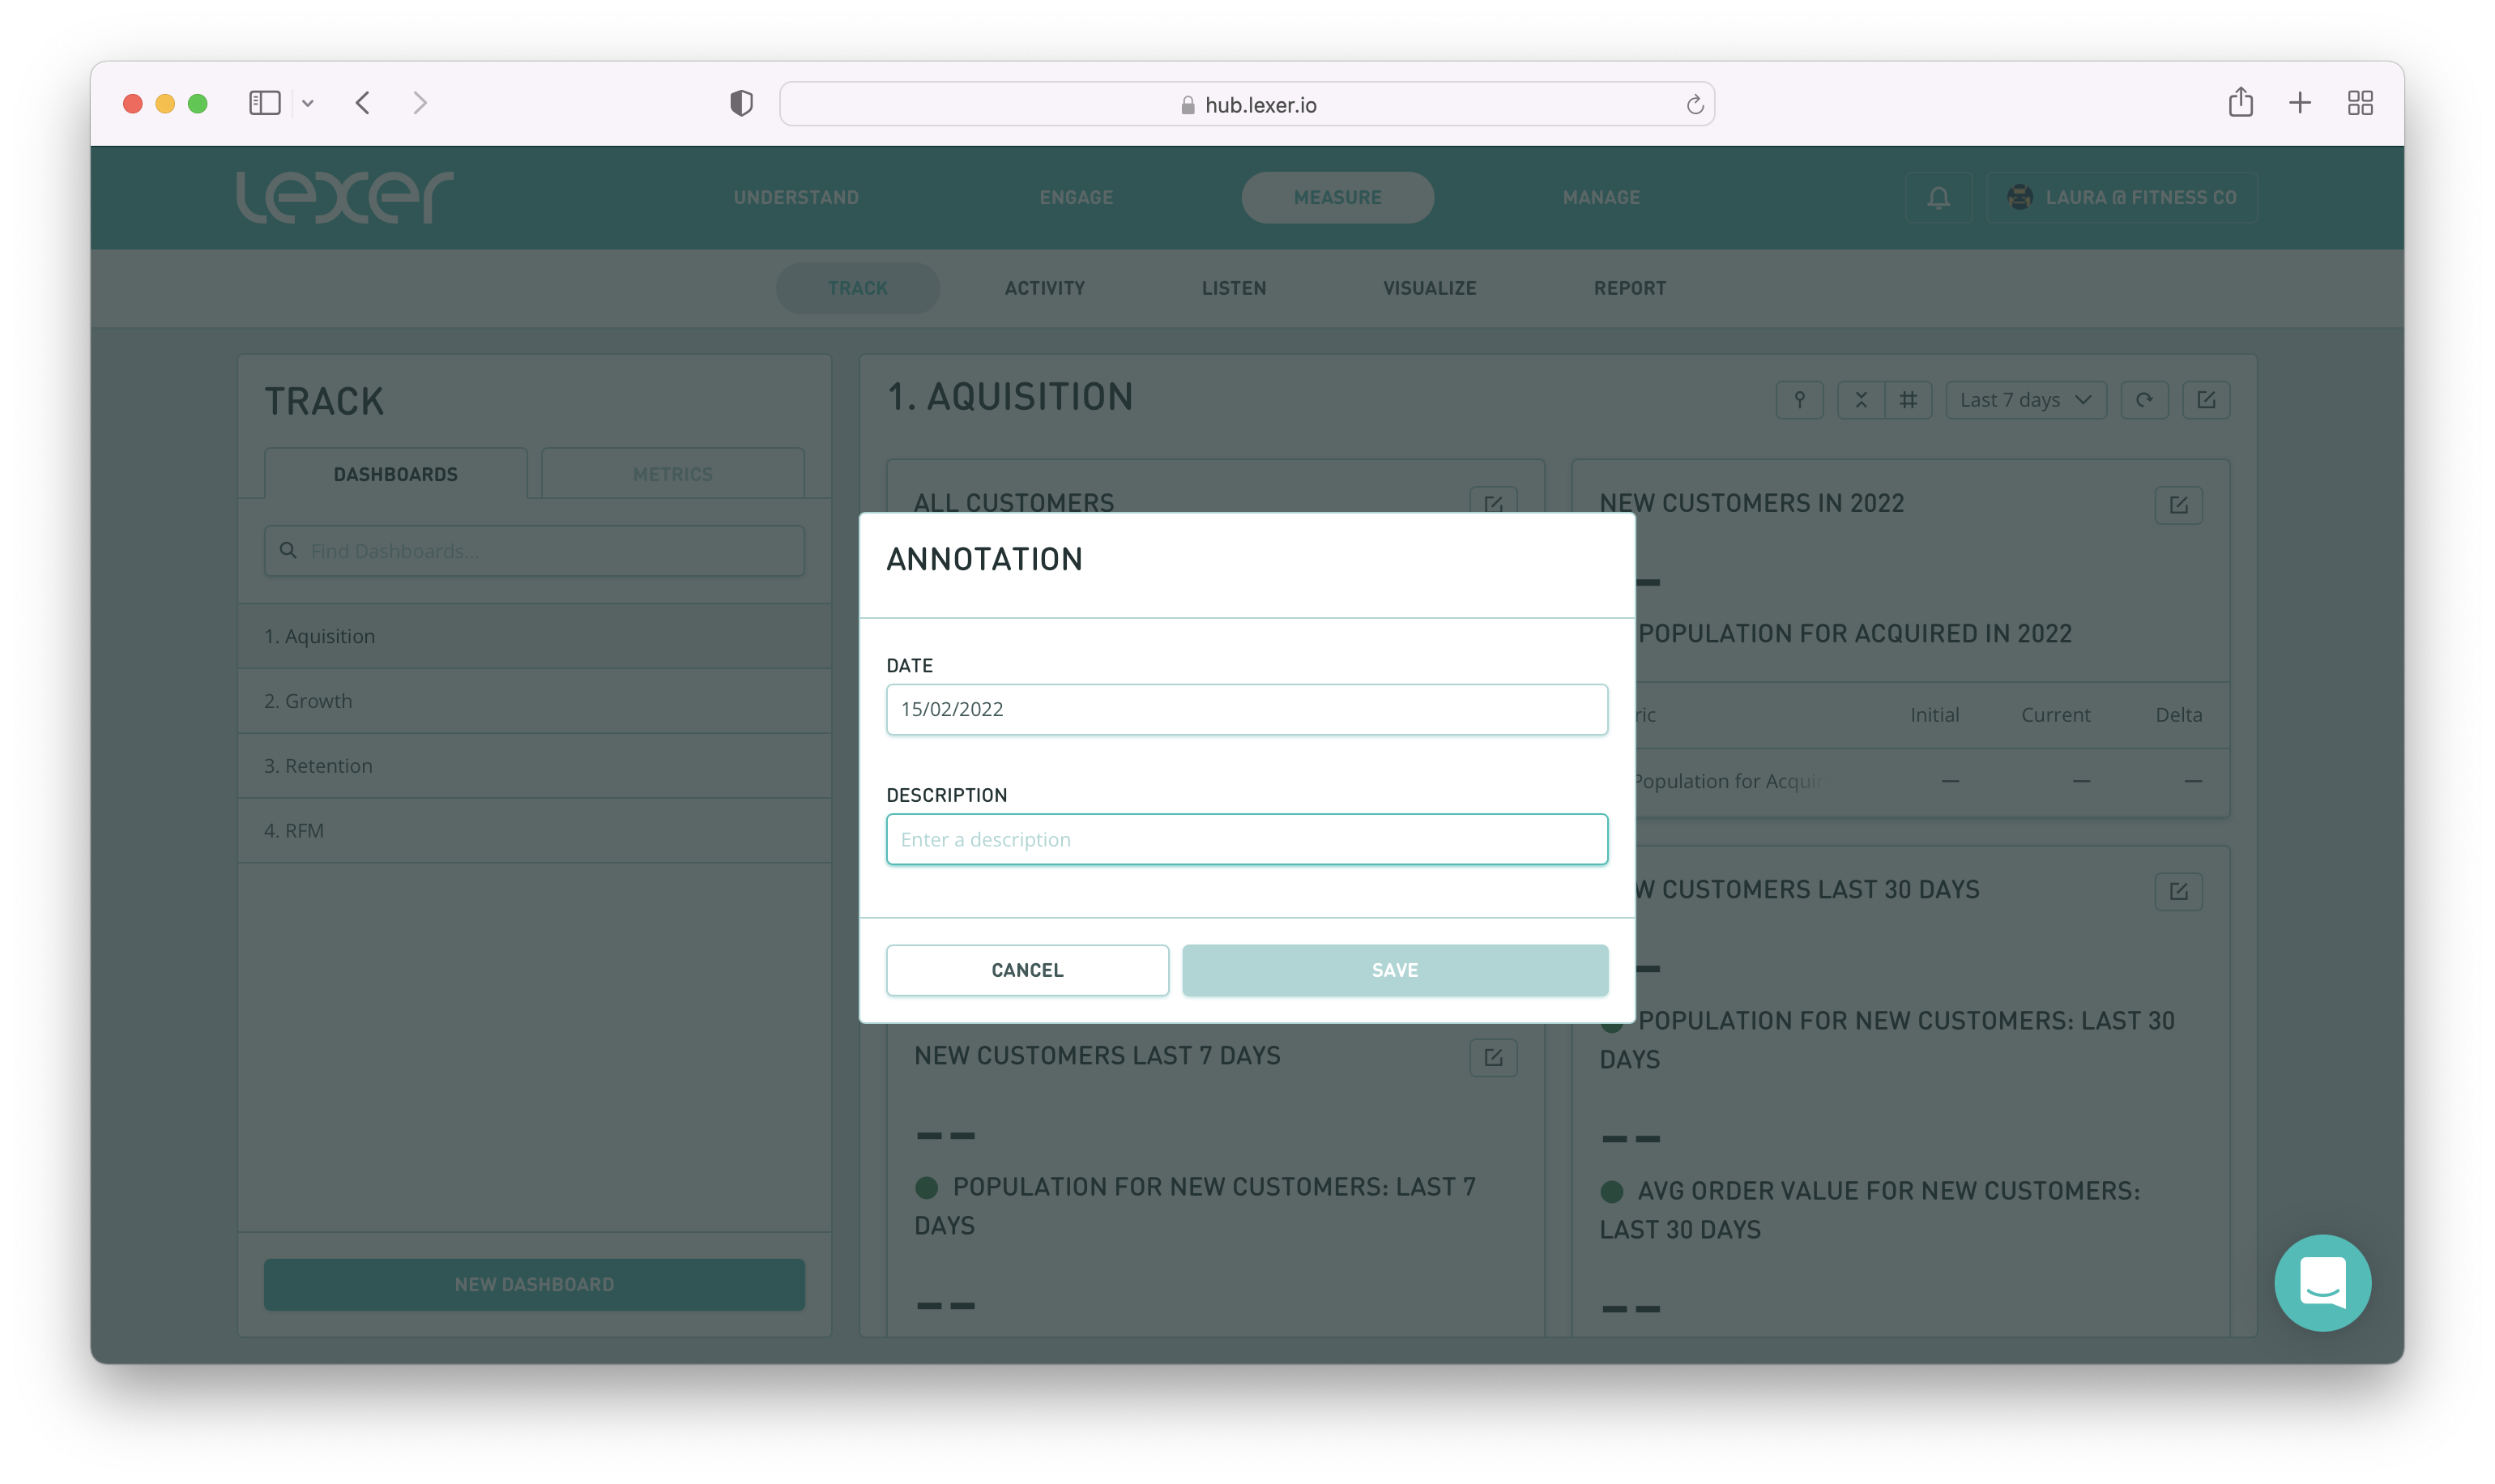This screenshot has height=1484, width=2495.
Task: Open the sidebar options chevron
Action: [308, 103]
